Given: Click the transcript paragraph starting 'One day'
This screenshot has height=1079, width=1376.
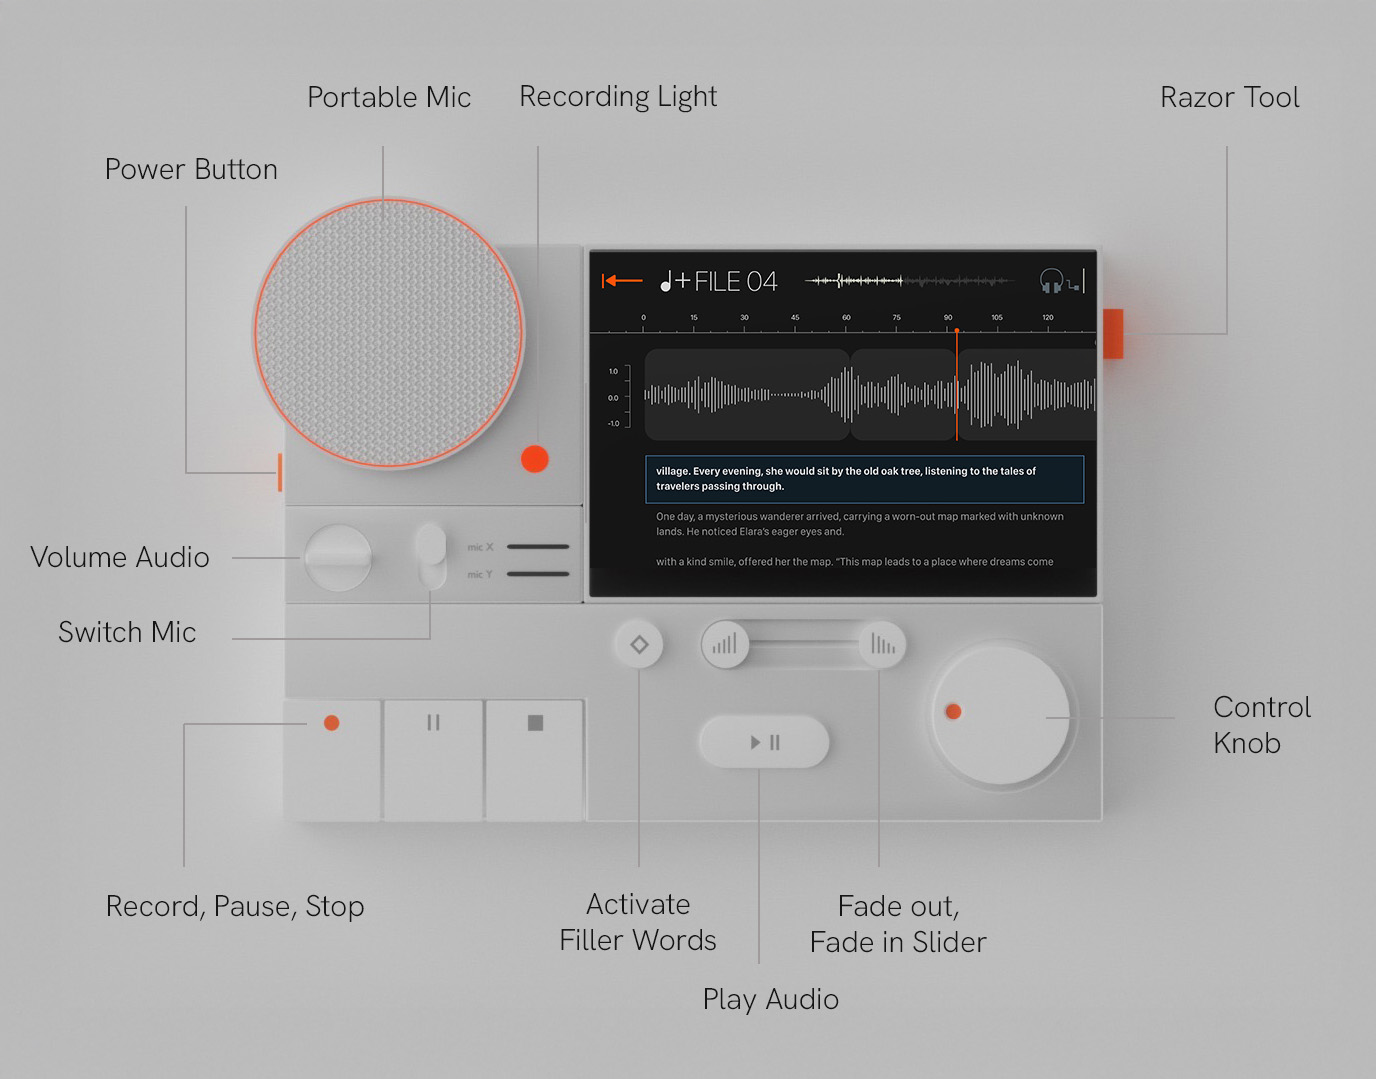Looking at the screenshot, I should pos(860,524).
